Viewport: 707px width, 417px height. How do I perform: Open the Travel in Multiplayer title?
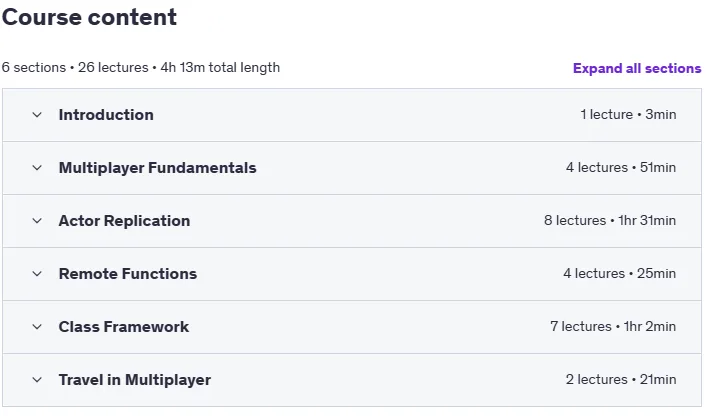pyautogui.click(x=134, y=380)
